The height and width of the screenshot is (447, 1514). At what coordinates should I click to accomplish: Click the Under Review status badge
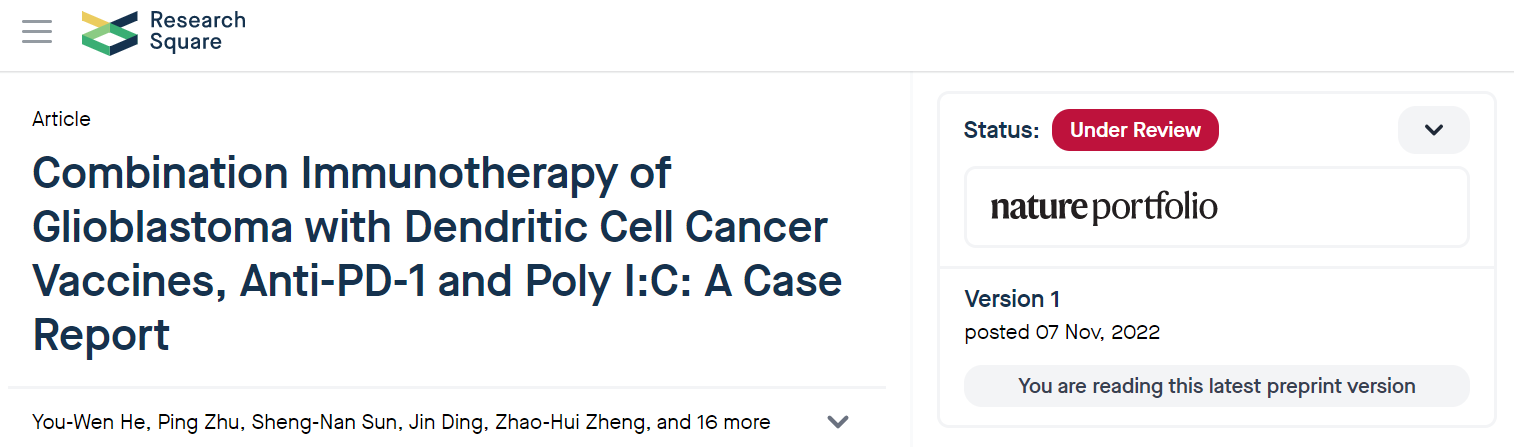[1135, 130]
